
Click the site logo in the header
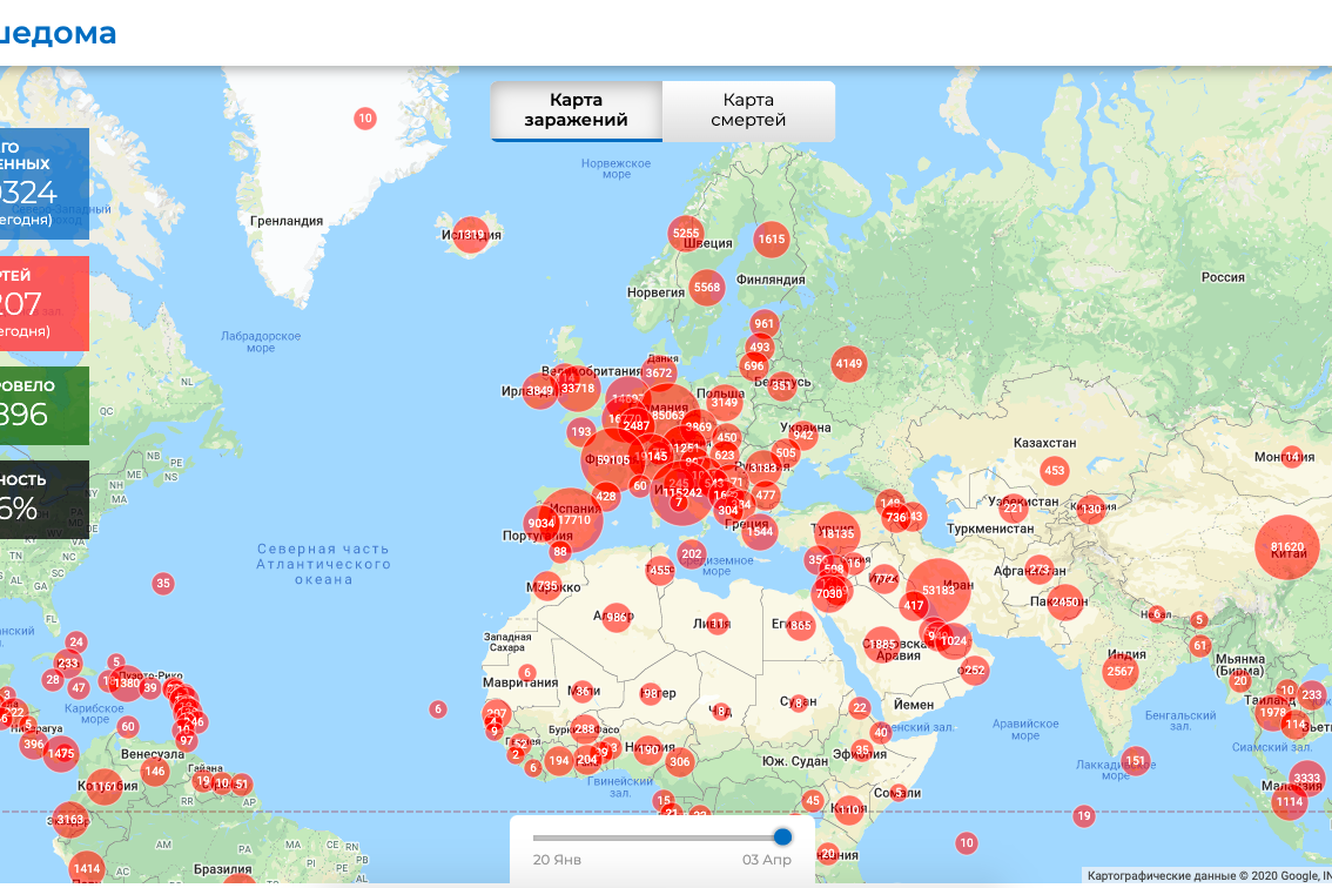point(58,34)
